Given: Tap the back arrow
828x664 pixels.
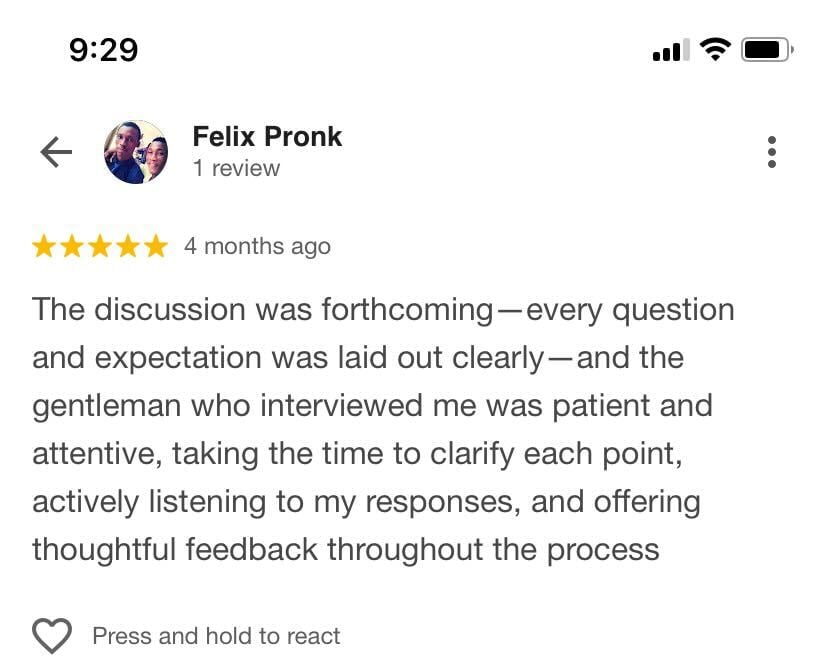Looking at the screenshot, I should click(x=56, y=152).
